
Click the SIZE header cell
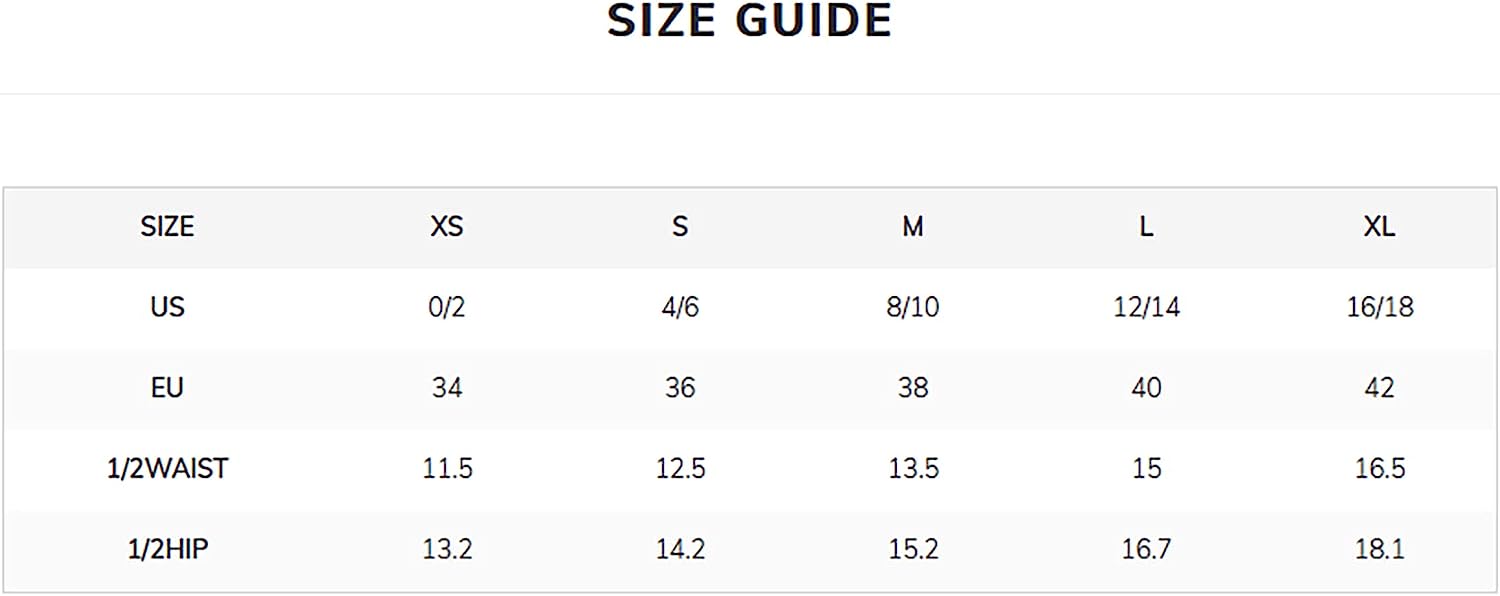(167, 227)
